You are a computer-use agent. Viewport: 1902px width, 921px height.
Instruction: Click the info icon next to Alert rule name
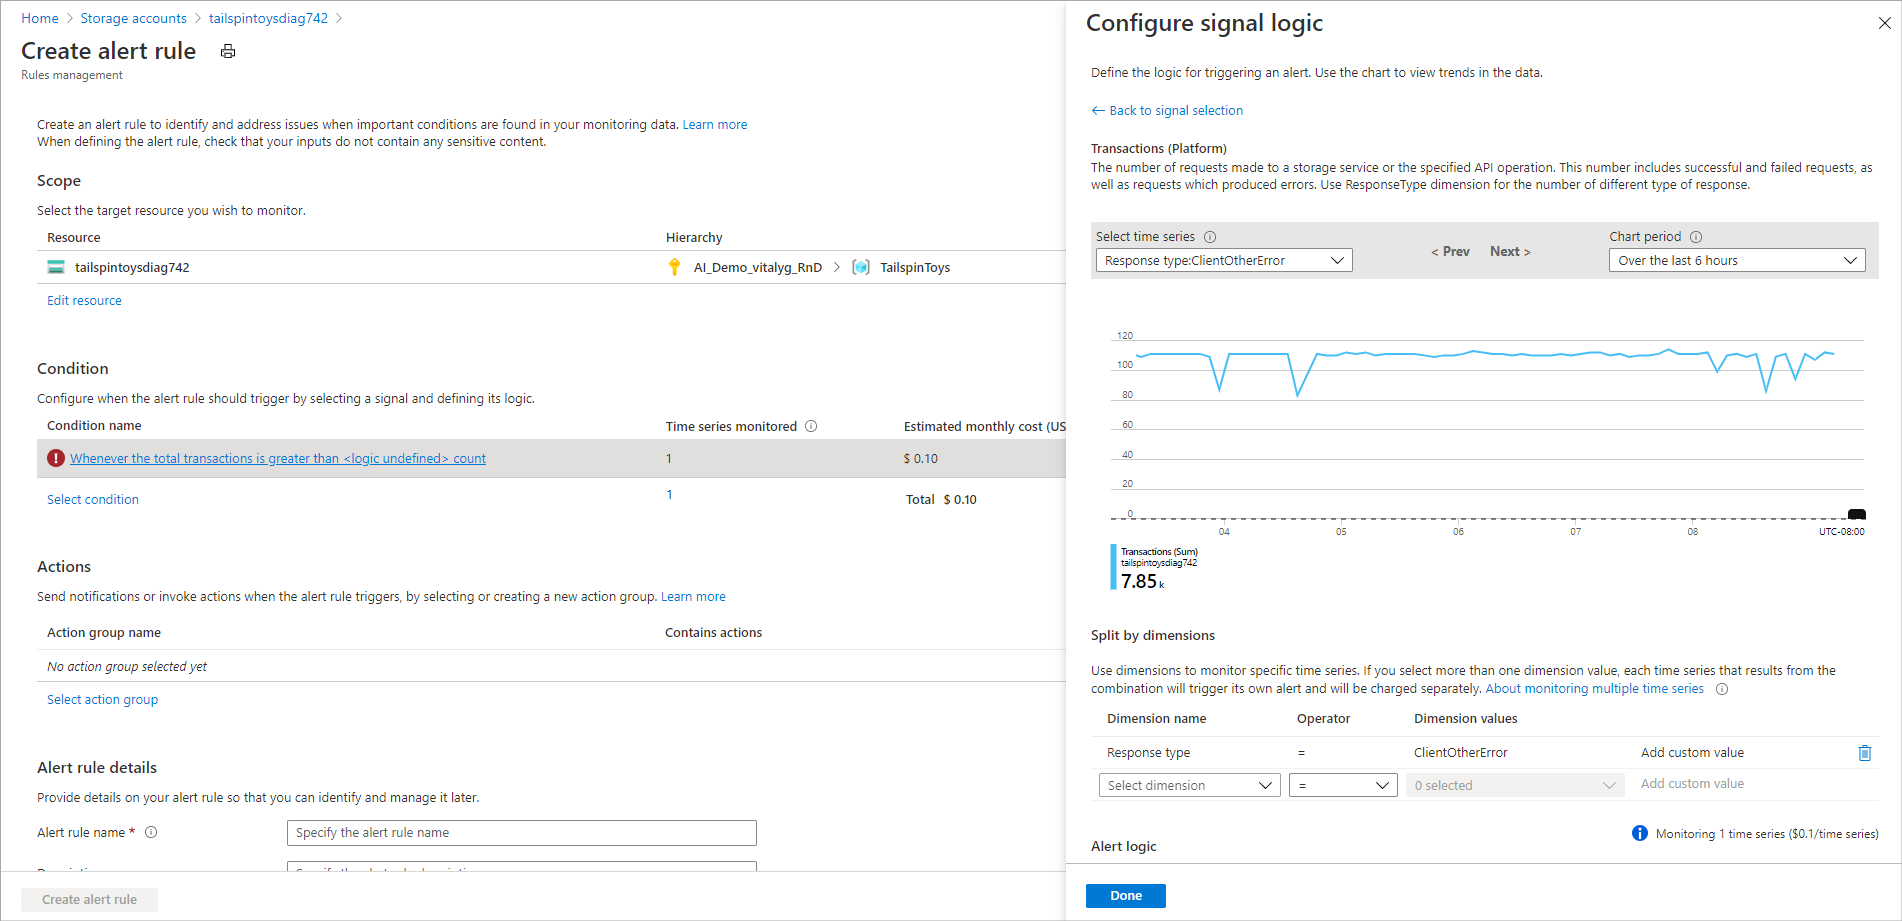click(x=151, y=832)
